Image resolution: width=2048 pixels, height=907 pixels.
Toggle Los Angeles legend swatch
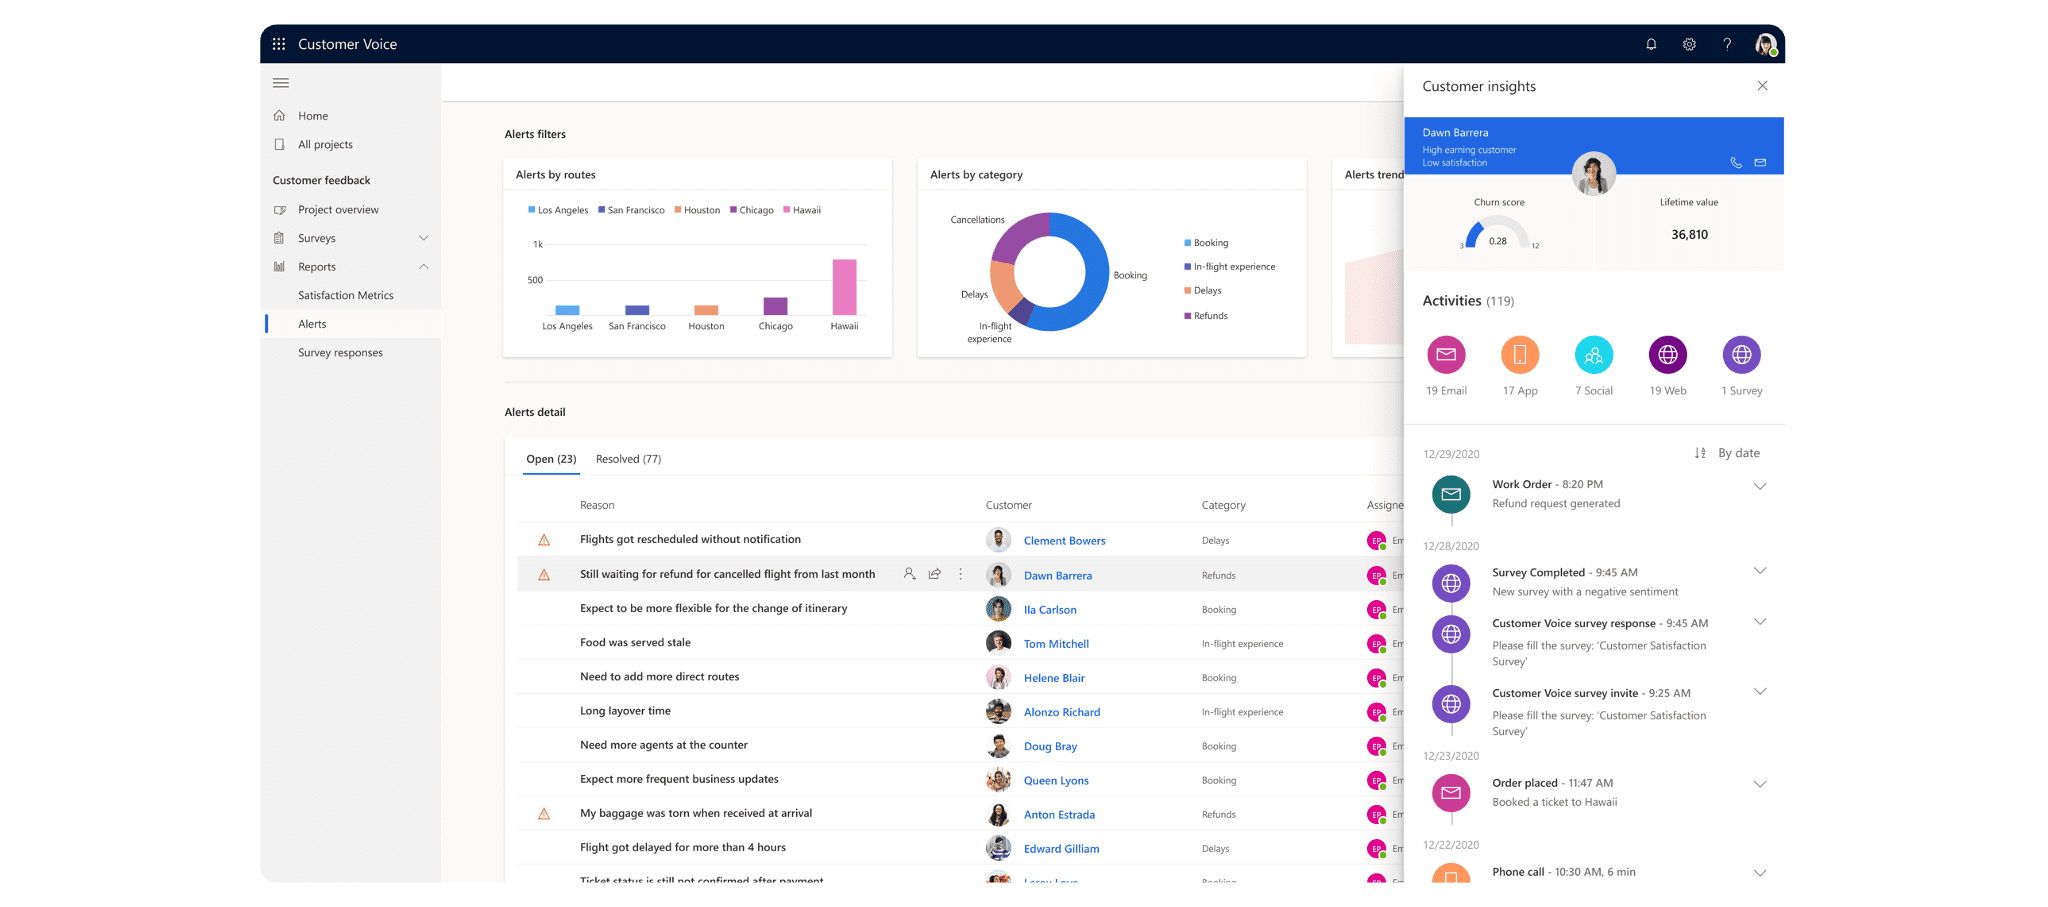(531, 210)
